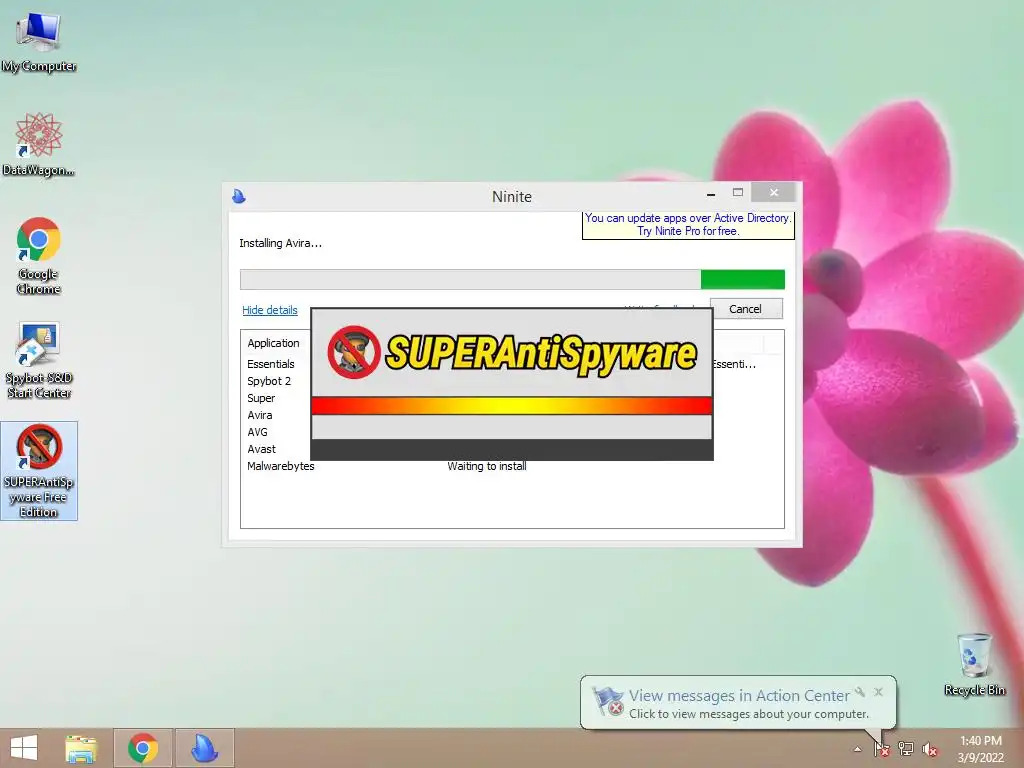Click the Windows Start button
This screenshot has height=768, width=1024.
pyautogui.click(x=24, y=748)
